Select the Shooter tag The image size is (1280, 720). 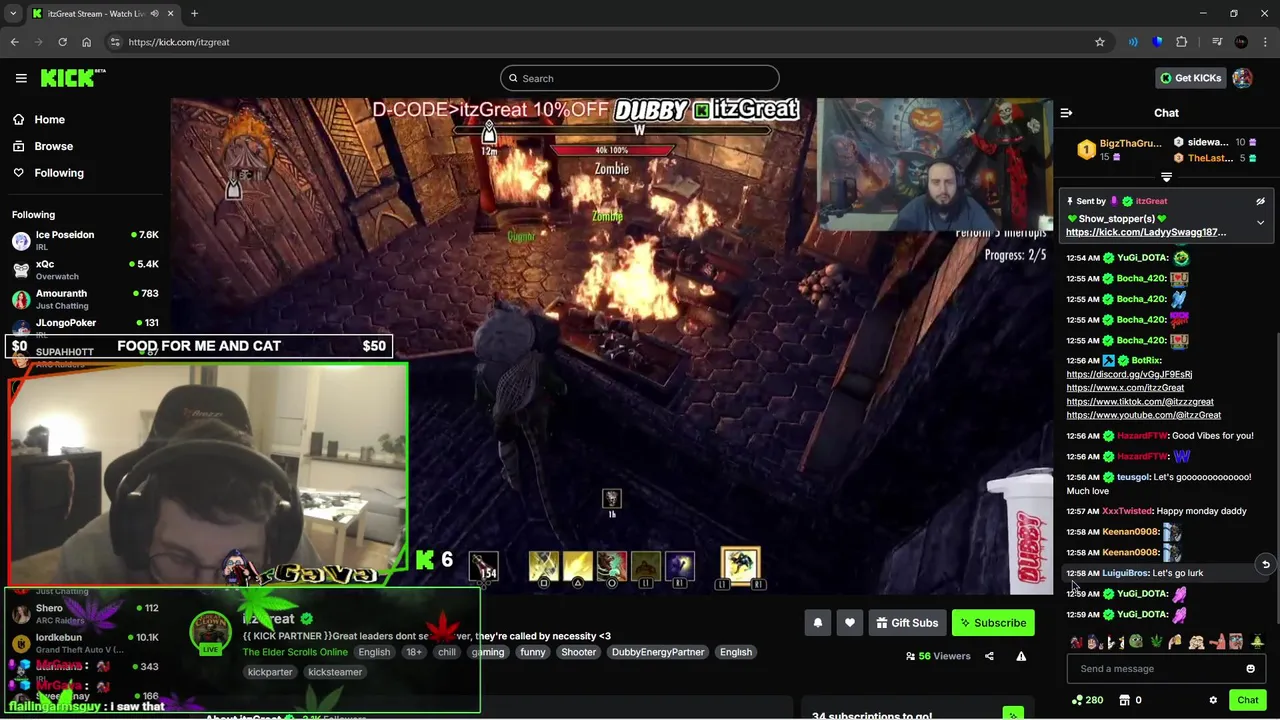[578, 652]
